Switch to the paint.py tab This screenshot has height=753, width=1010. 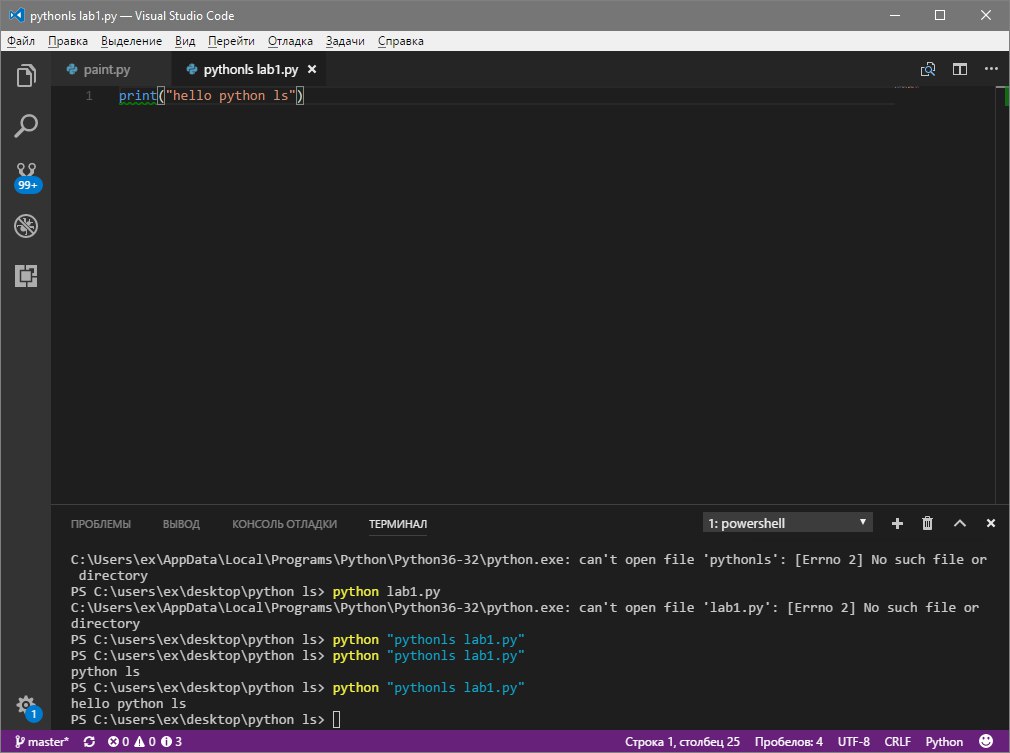[x=106, y=70]
